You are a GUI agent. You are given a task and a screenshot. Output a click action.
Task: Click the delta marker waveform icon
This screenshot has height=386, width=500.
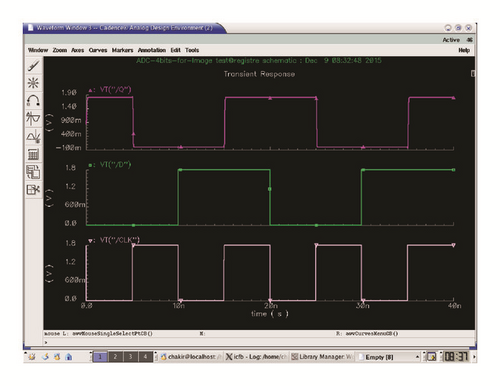click(33, 136)
